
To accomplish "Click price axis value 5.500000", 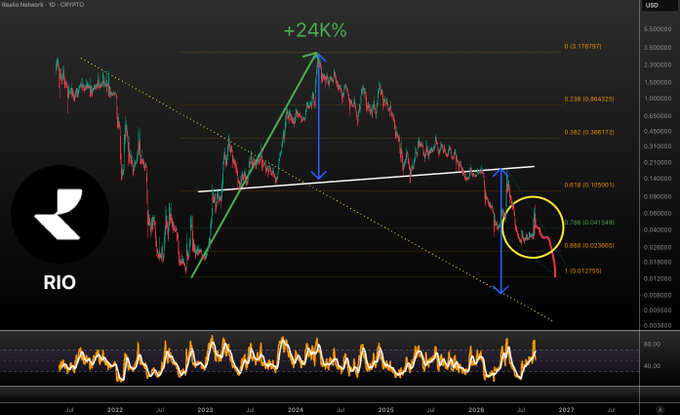I will (x=657, y=29).
